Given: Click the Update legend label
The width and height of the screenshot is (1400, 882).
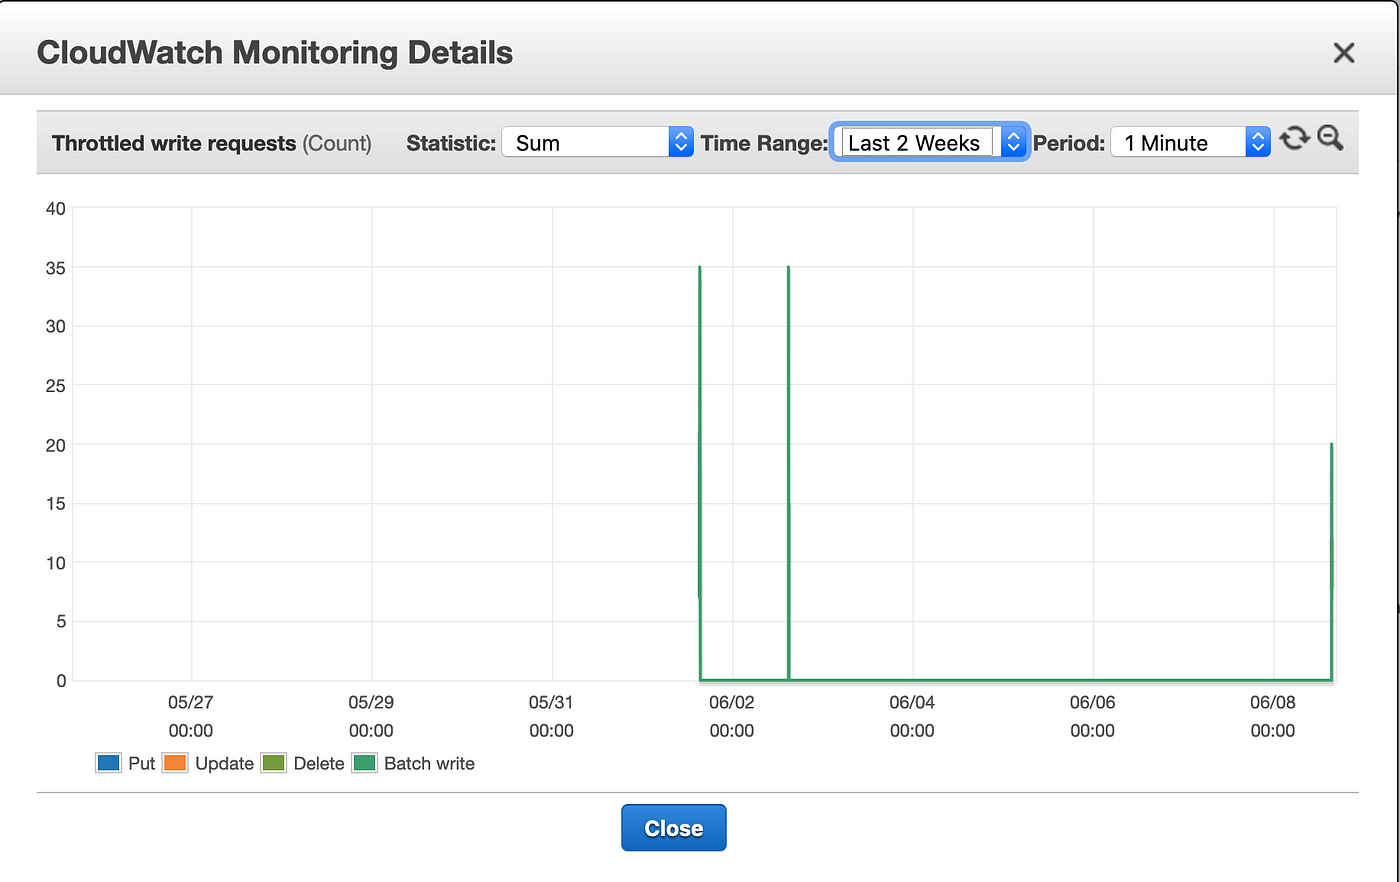Looking at the screenshot, I should pos(224,763).
